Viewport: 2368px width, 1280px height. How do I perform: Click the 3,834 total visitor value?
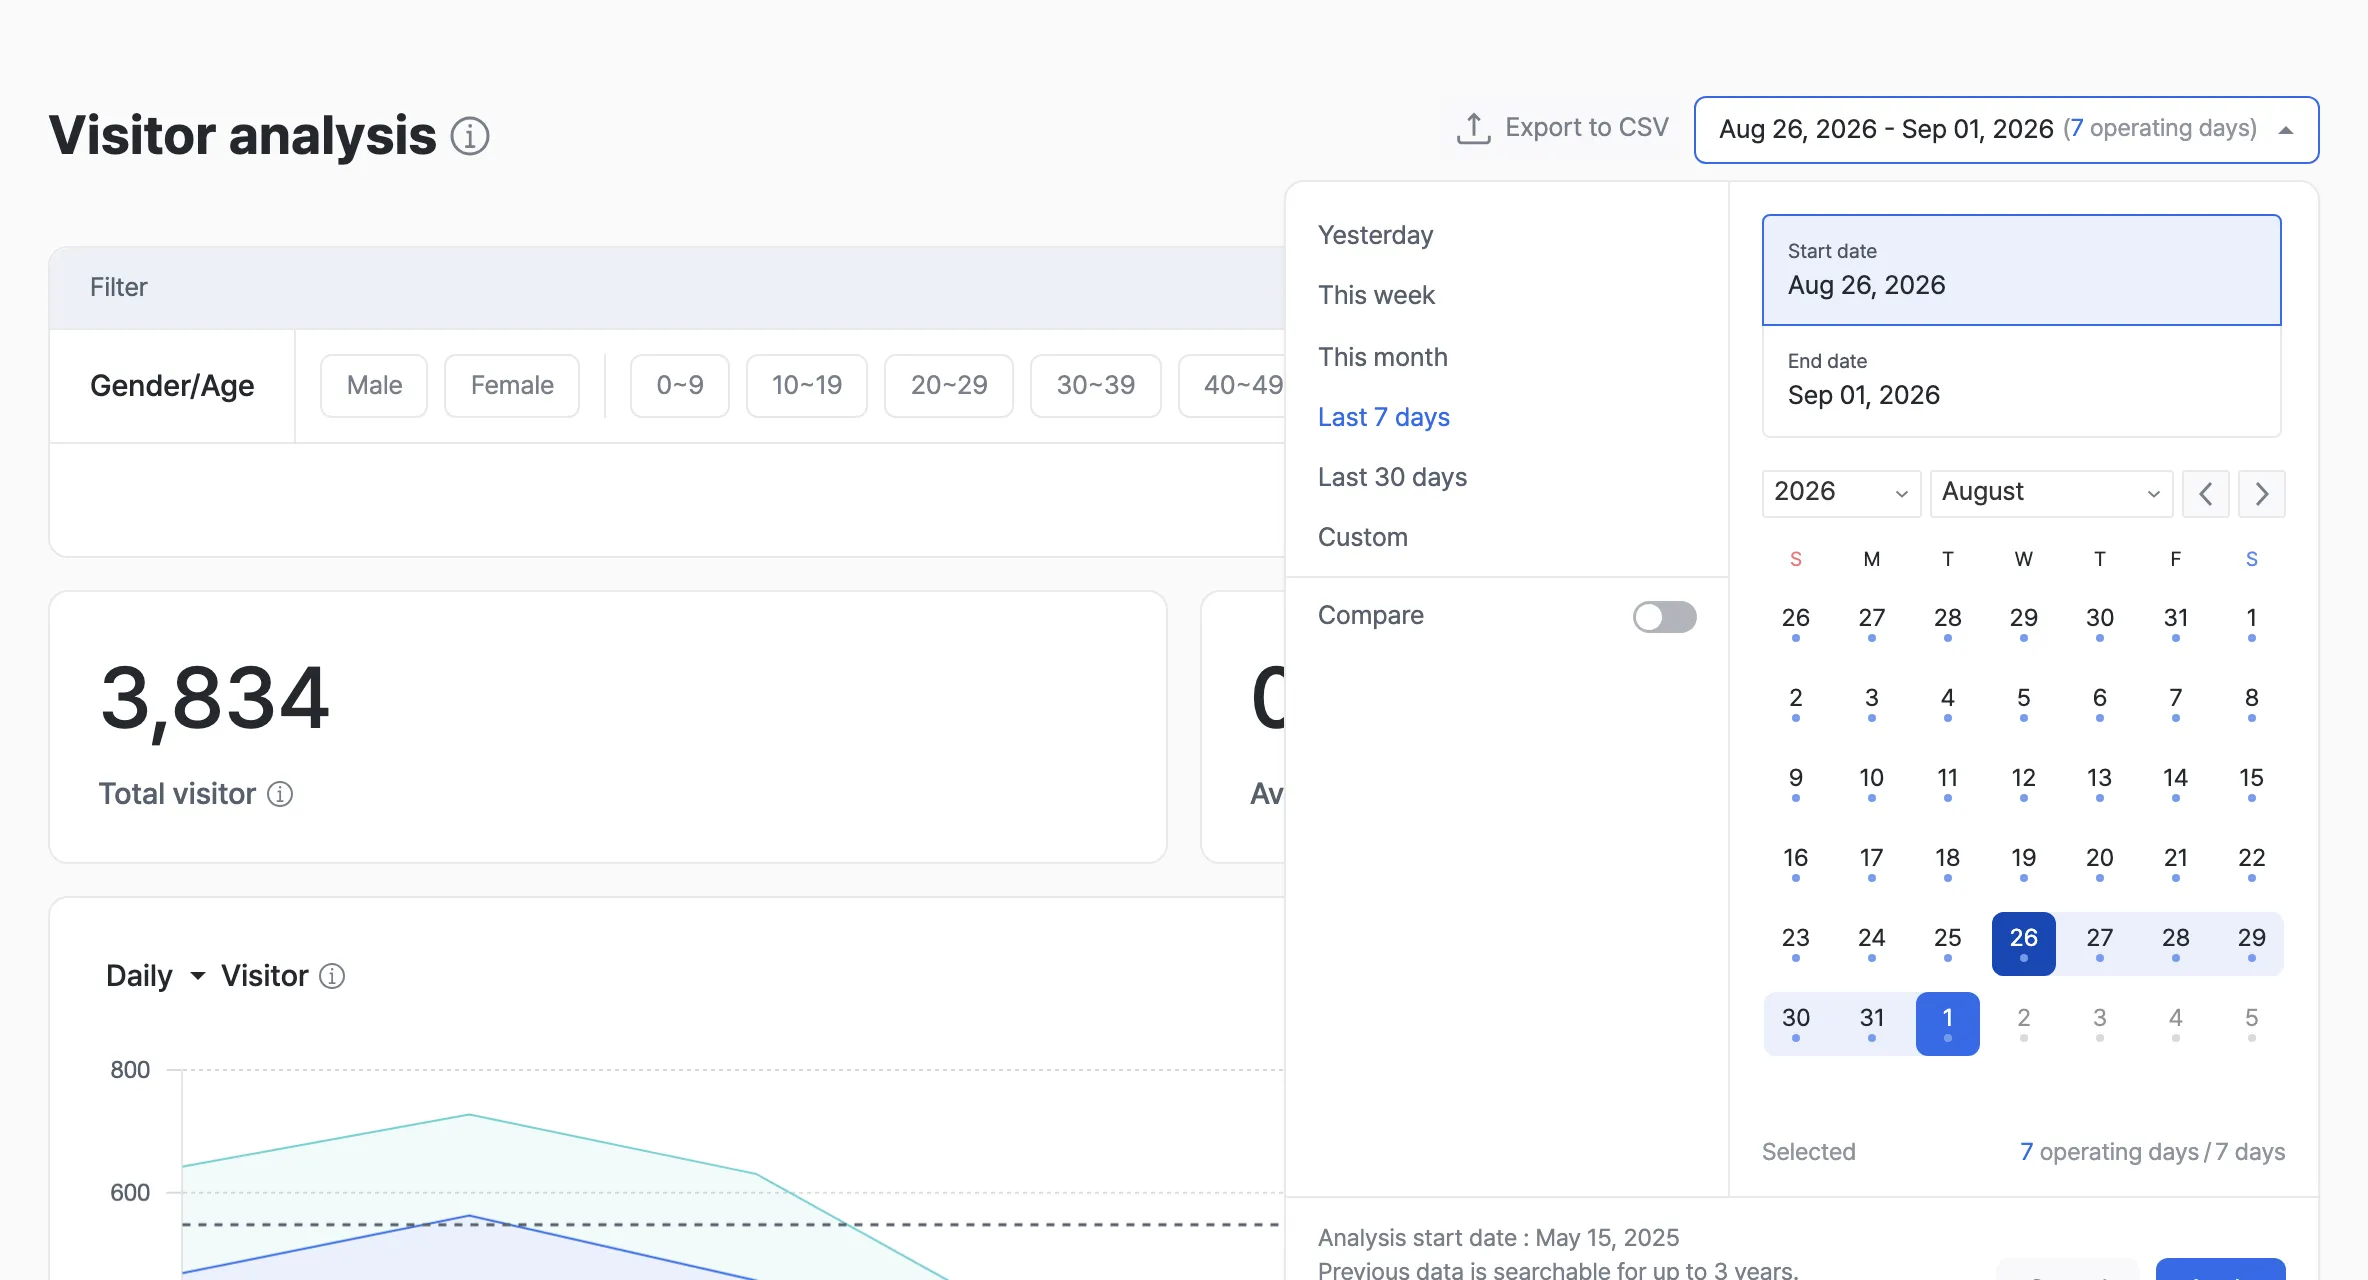tap(215, 701)
